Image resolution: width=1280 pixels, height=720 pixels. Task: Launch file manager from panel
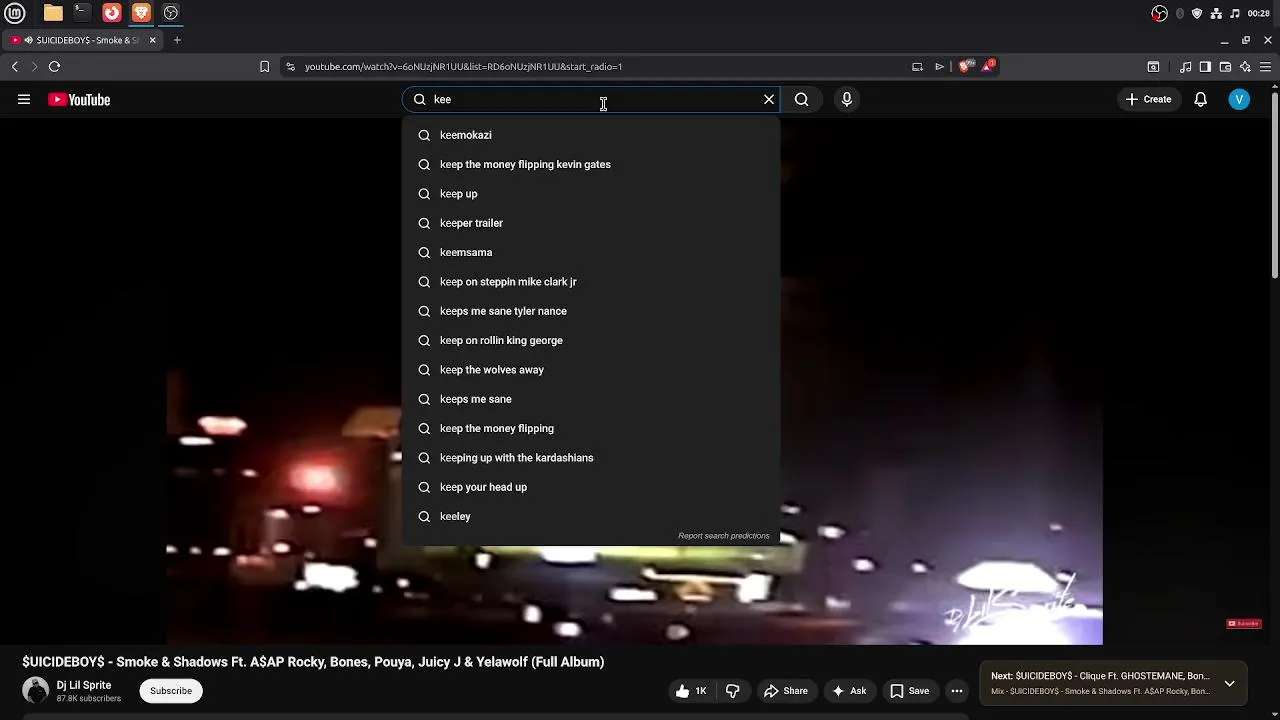tap(53, 13)
